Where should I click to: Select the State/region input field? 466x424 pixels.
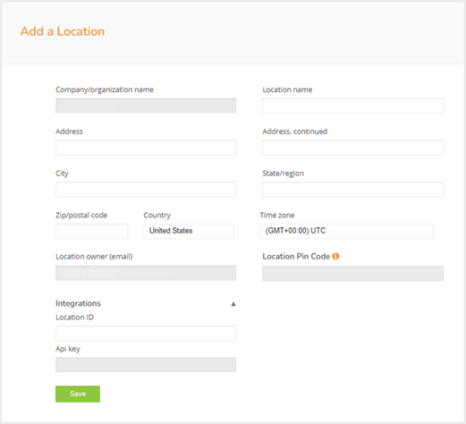pos(353,189)
